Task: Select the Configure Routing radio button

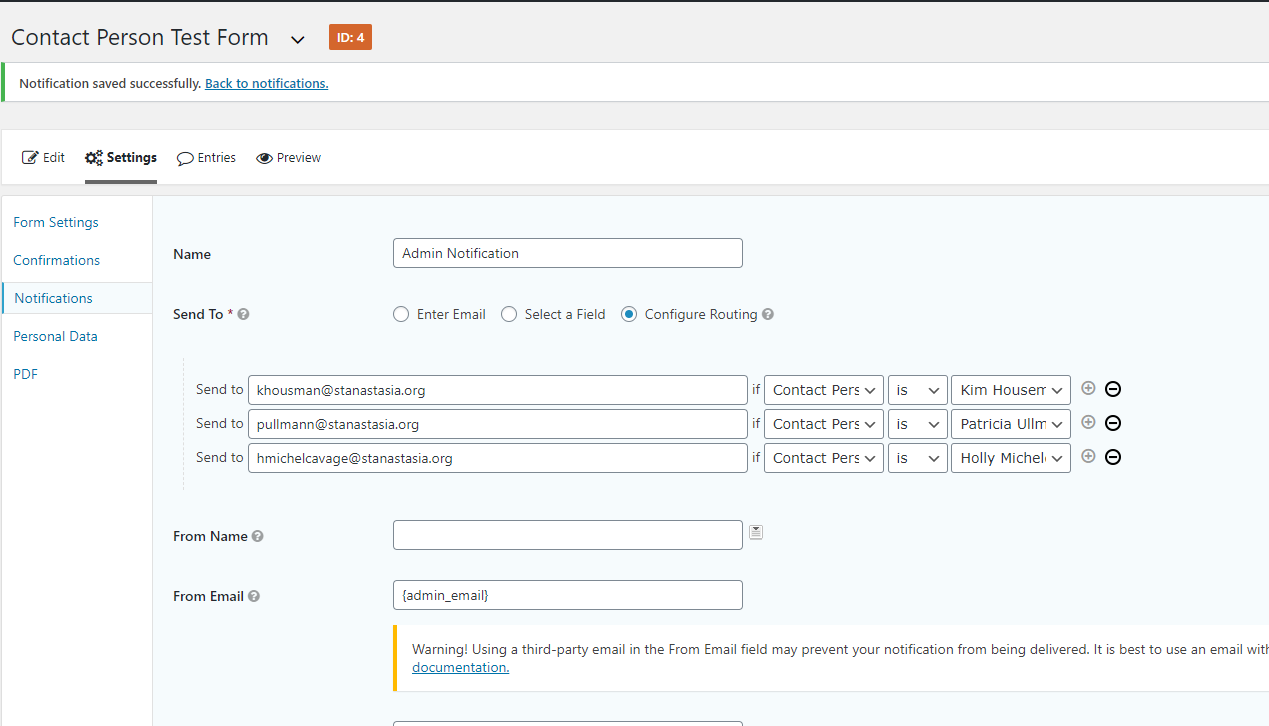Action: pos(629,314)
